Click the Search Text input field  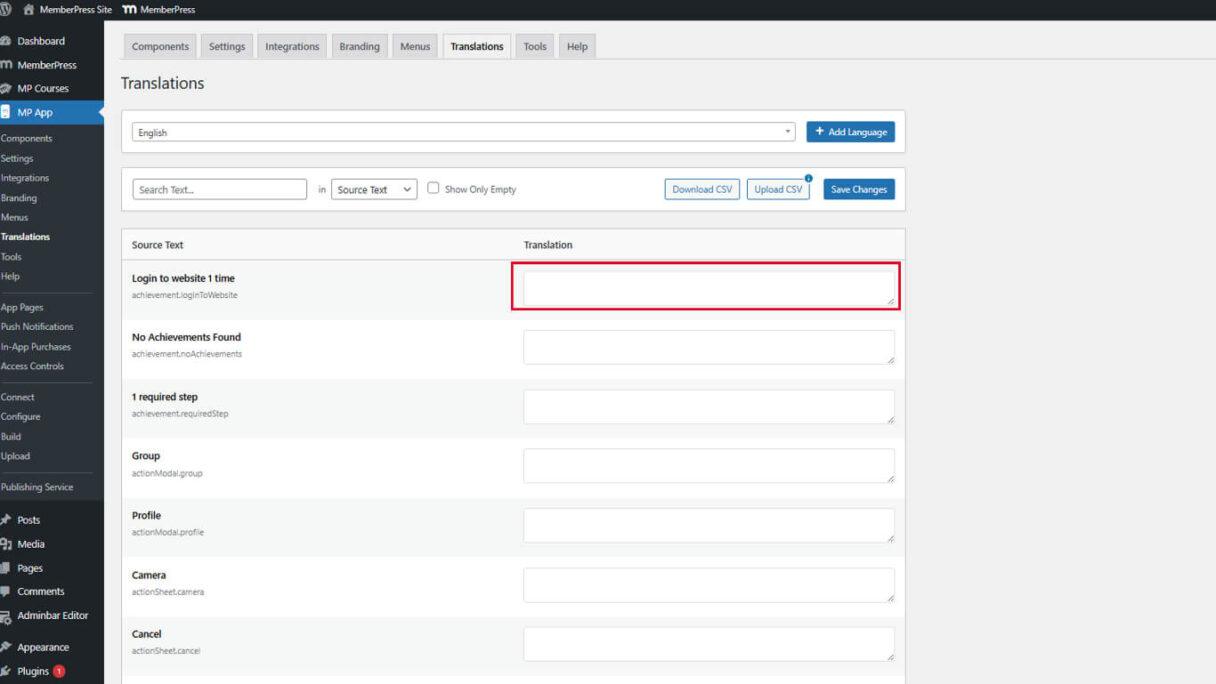[219, 189]
